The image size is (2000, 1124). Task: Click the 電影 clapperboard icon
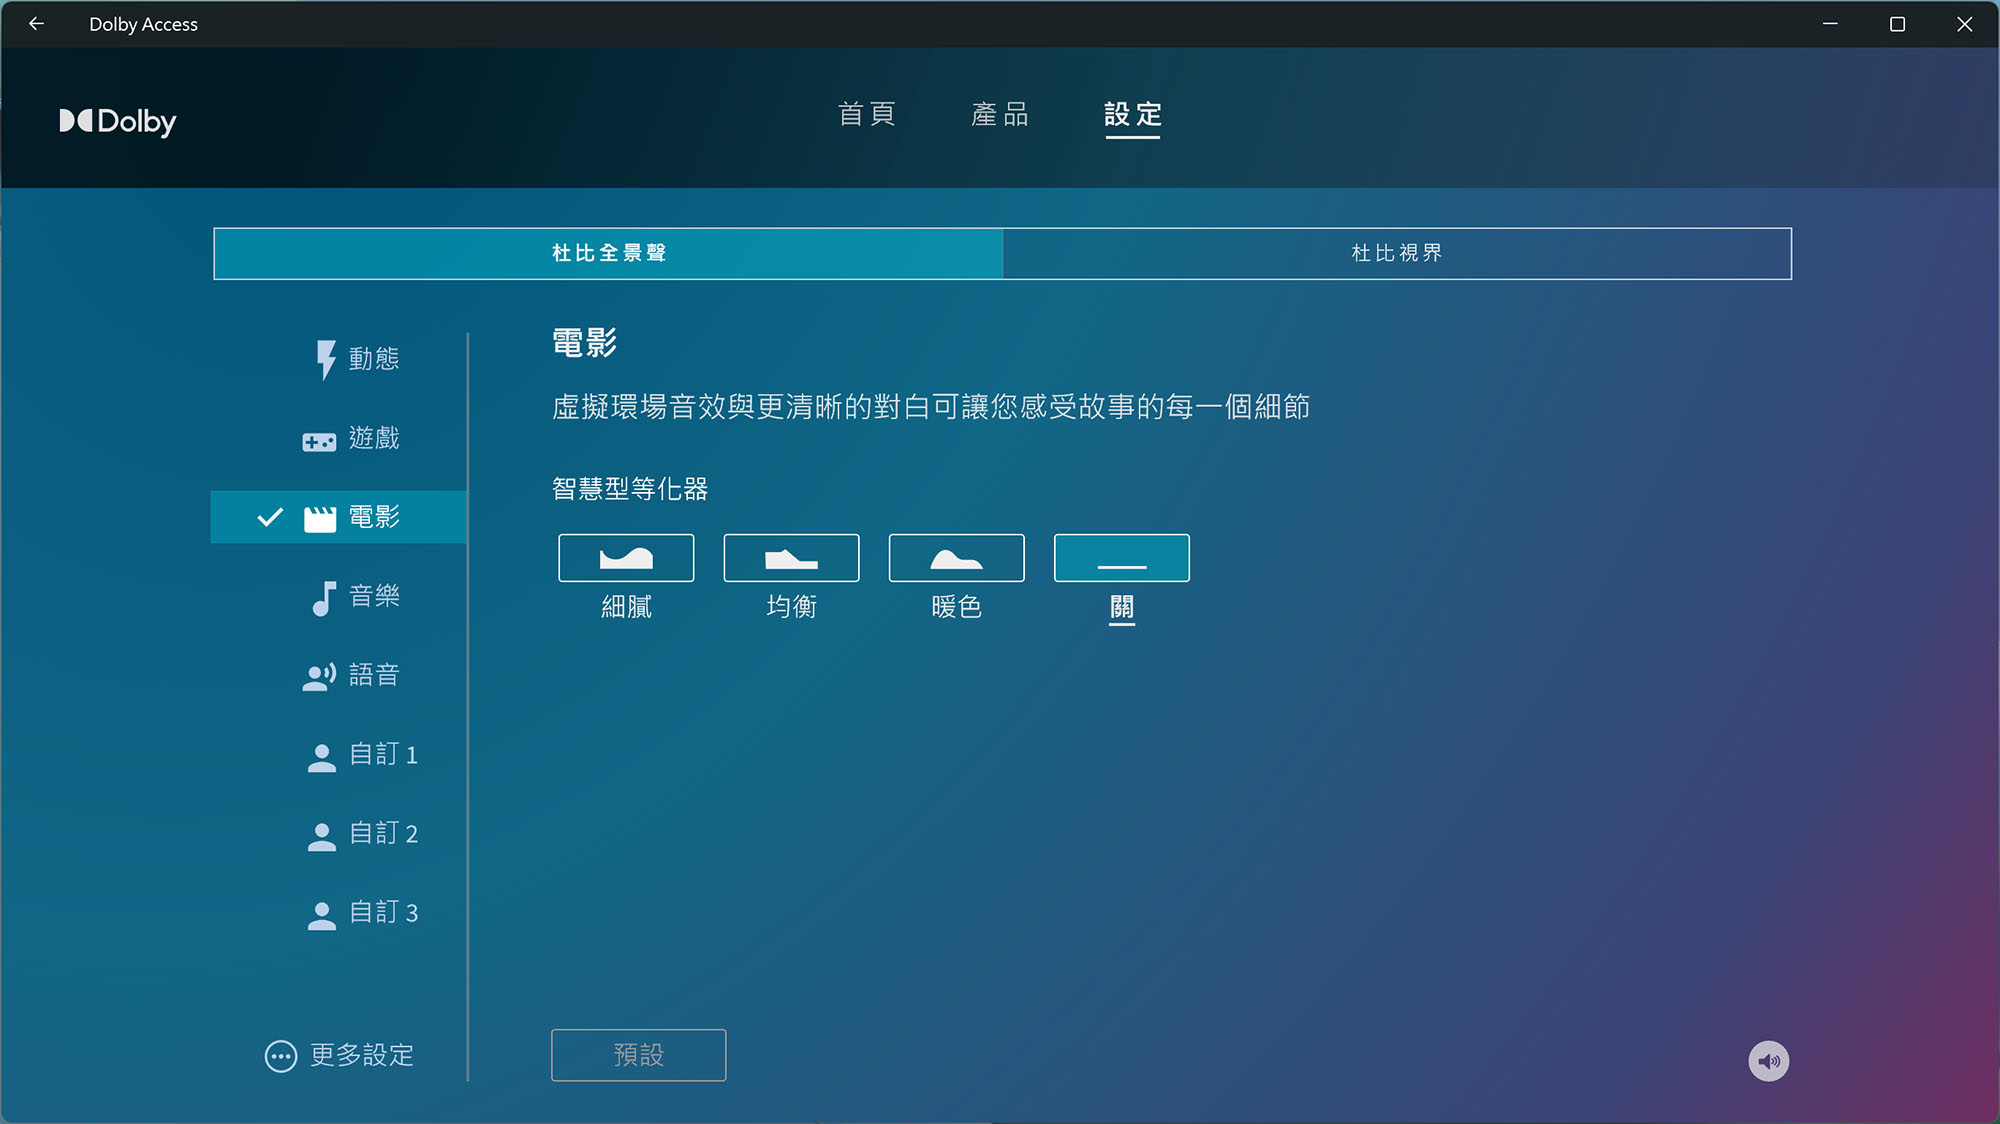coord(320,518)
